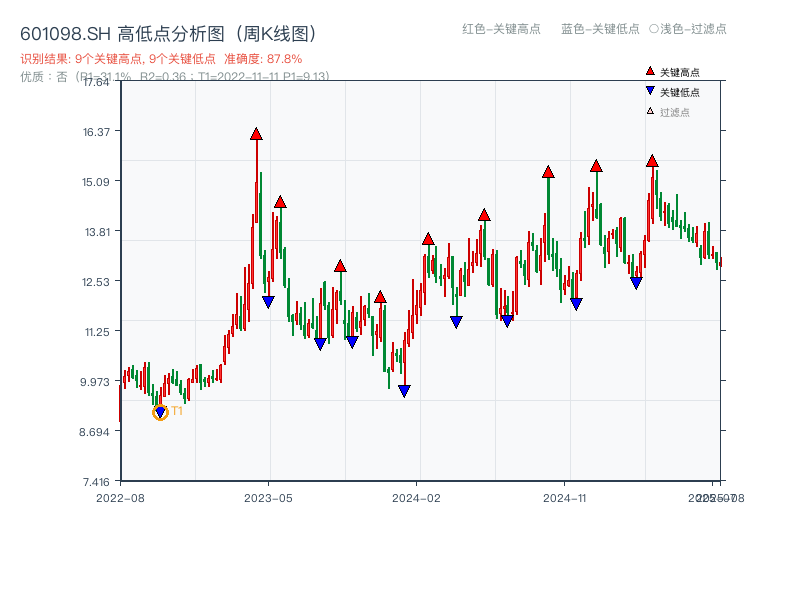Click the red 识别结果 summary line

tap(161, 59)
